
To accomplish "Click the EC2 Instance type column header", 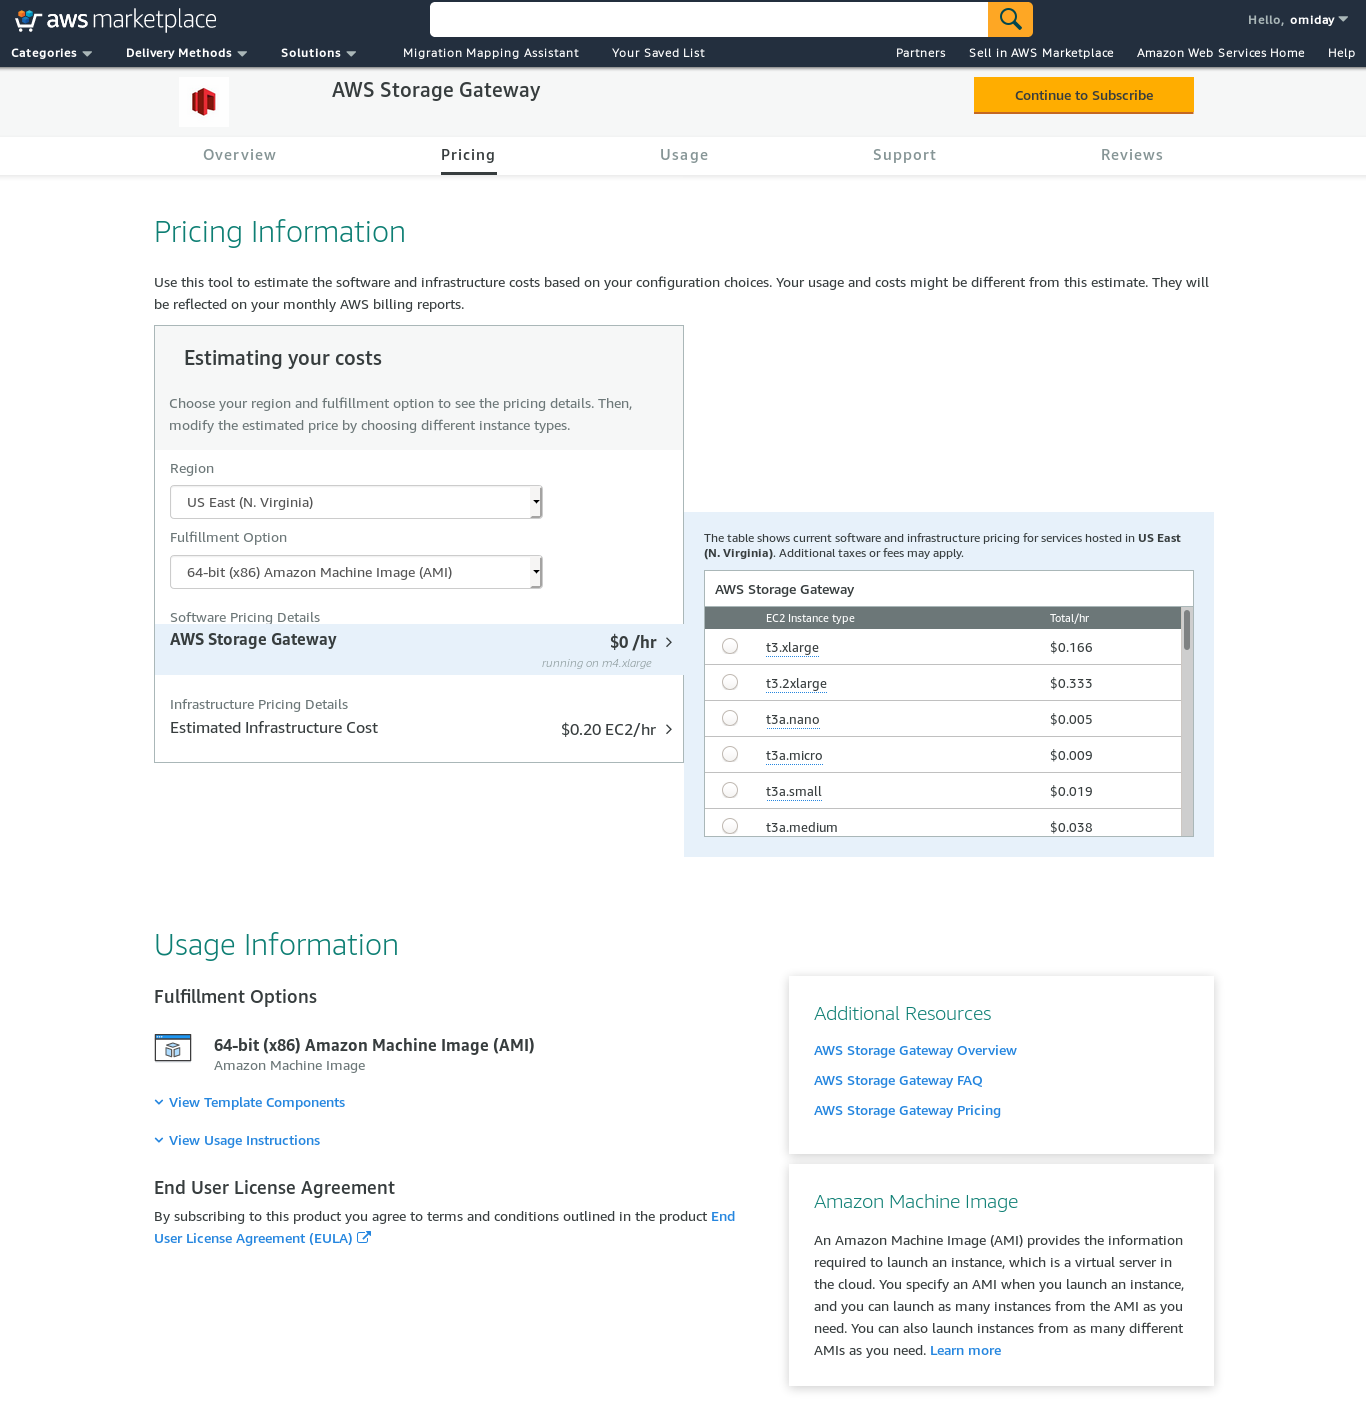I will click(x=810, y=618).
